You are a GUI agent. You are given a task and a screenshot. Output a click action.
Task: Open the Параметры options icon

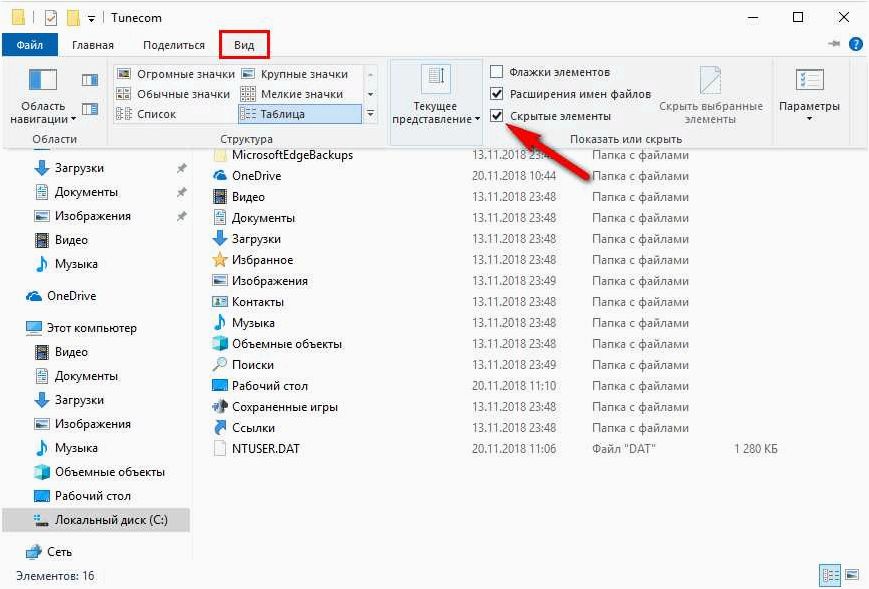click(809, 80)
